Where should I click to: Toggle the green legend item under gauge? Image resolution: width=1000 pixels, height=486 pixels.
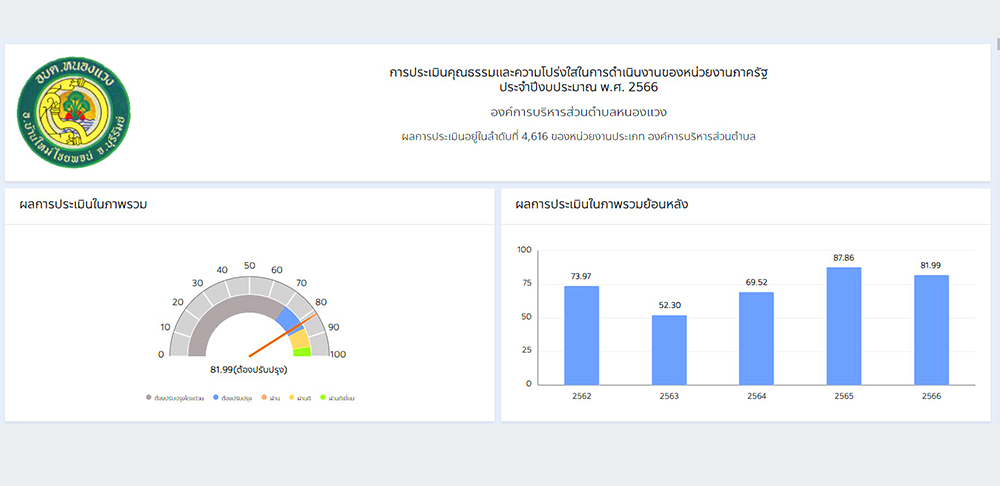(337, 398)
